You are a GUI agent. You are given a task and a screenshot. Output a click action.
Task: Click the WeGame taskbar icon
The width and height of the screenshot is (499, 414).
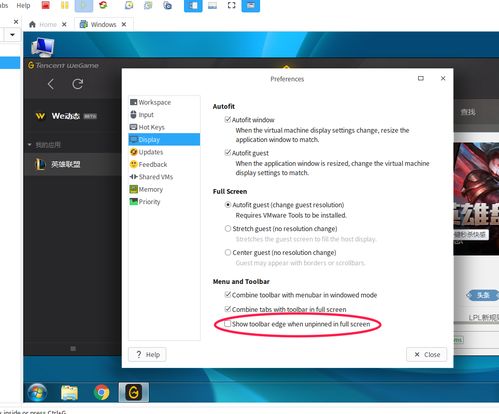[x=134, y=392]
